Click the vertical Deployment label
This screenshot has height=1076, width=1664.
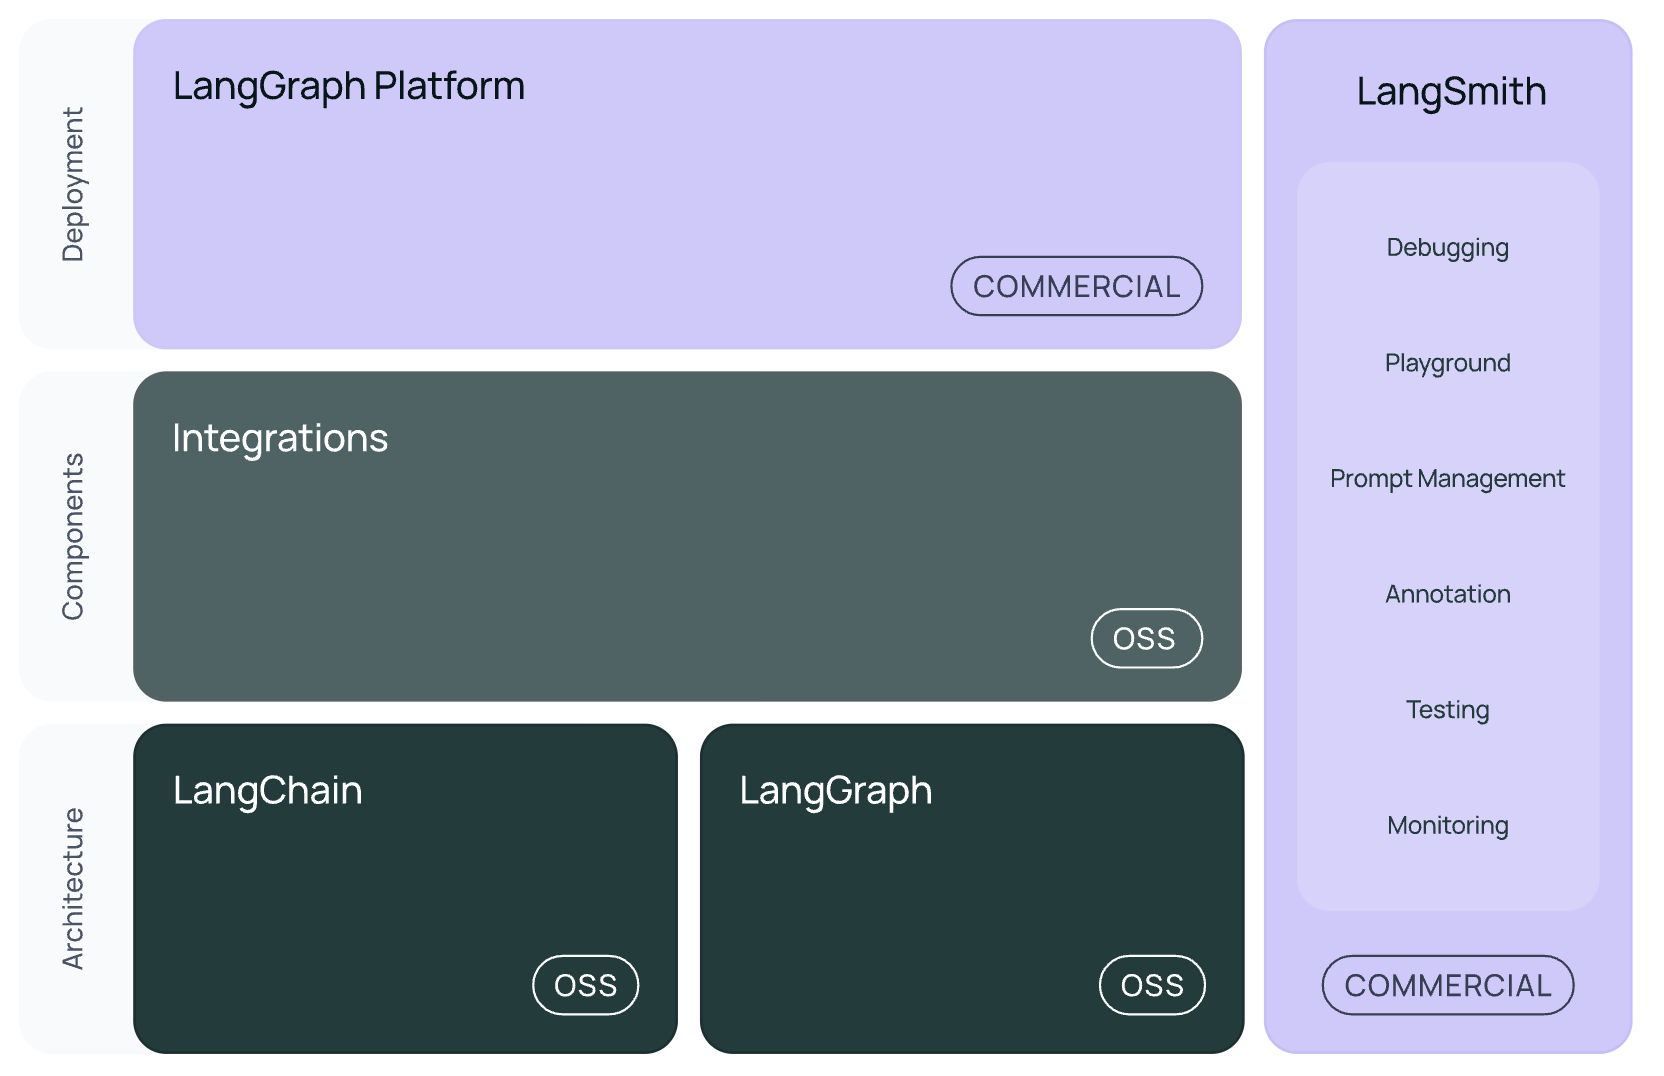[x=74, y=185]
